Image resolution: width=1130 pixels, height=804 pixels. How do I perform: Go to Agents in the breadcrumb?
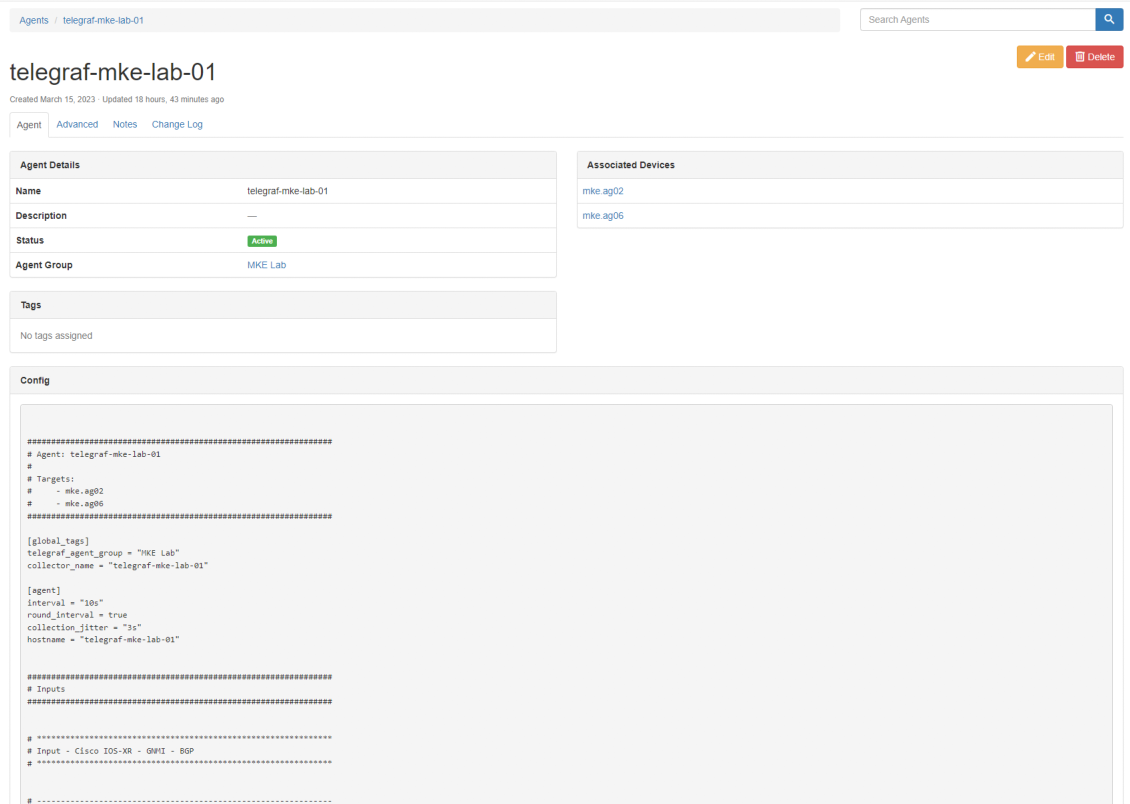[x=34, y=20]
